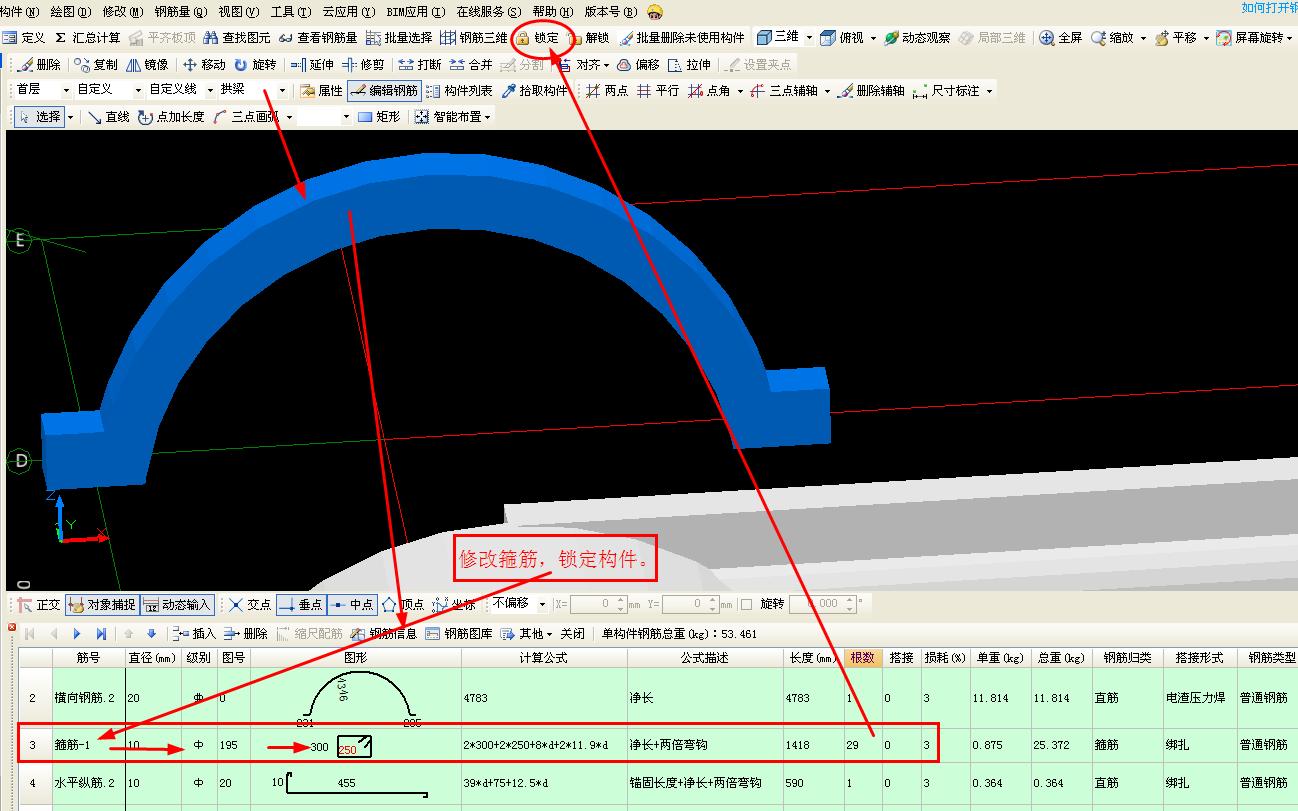1298x811 pixels.
Task: Toggle 动态输入 dynamic input
Action: pos(177,605)
